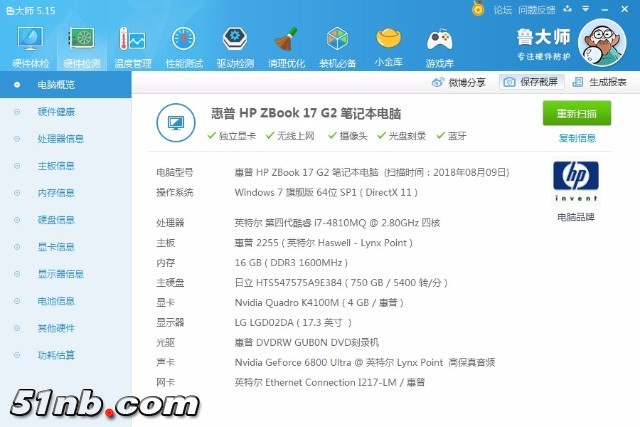Switch to 处理器信息 in the sidebar
640x427 pixels.
pos(60,139)
